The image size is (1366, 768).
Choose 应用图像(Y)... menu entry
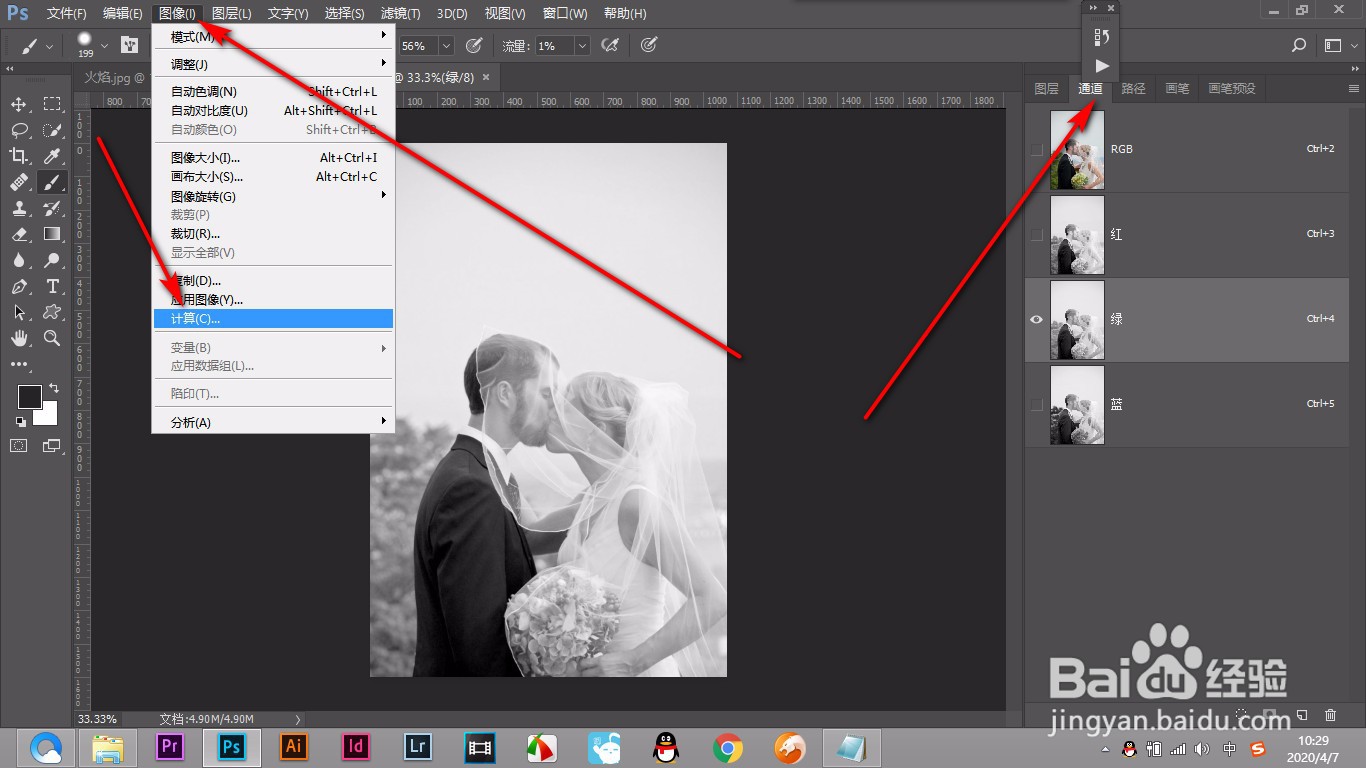pyautogui.click(x=274, y=300)
